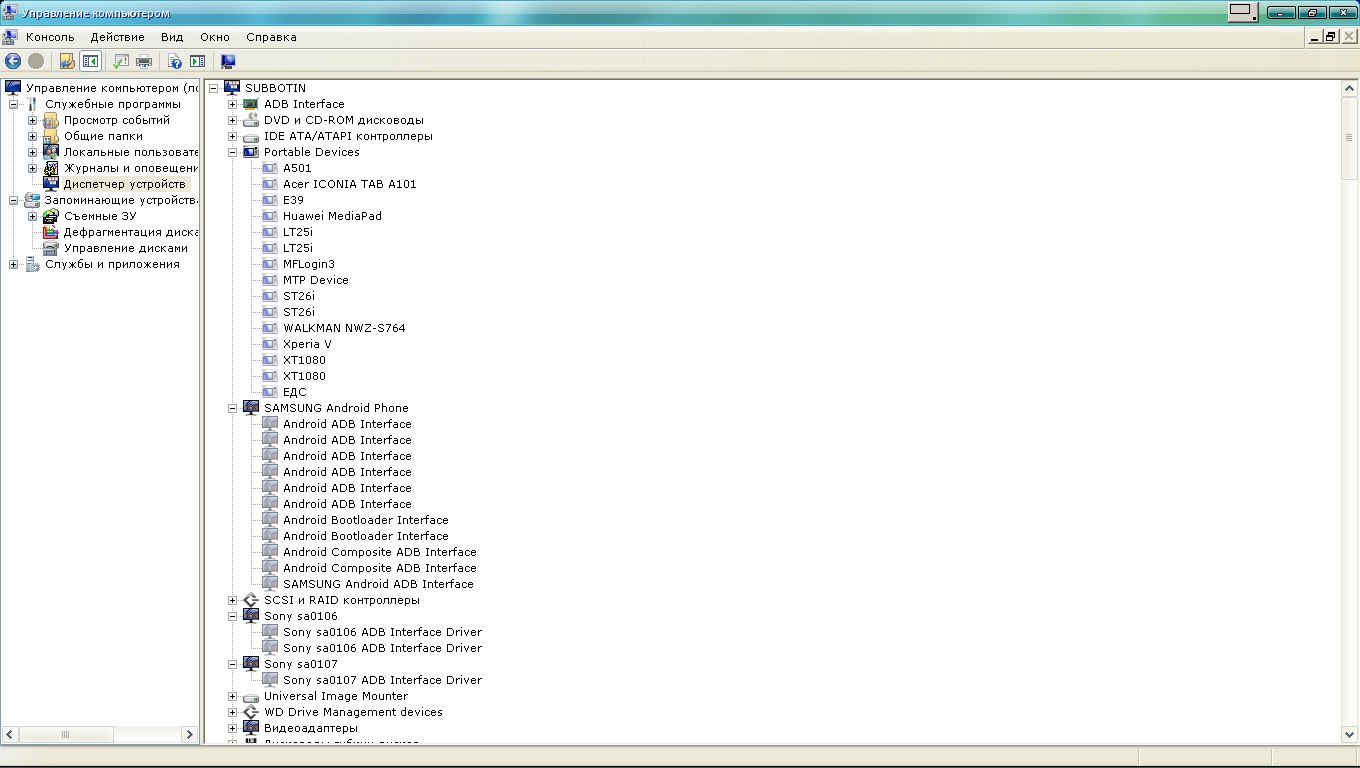Collapse the Служебные программы node
Image resolution: width=1360 pixels, height=768 pixels.
click(13, 104)
